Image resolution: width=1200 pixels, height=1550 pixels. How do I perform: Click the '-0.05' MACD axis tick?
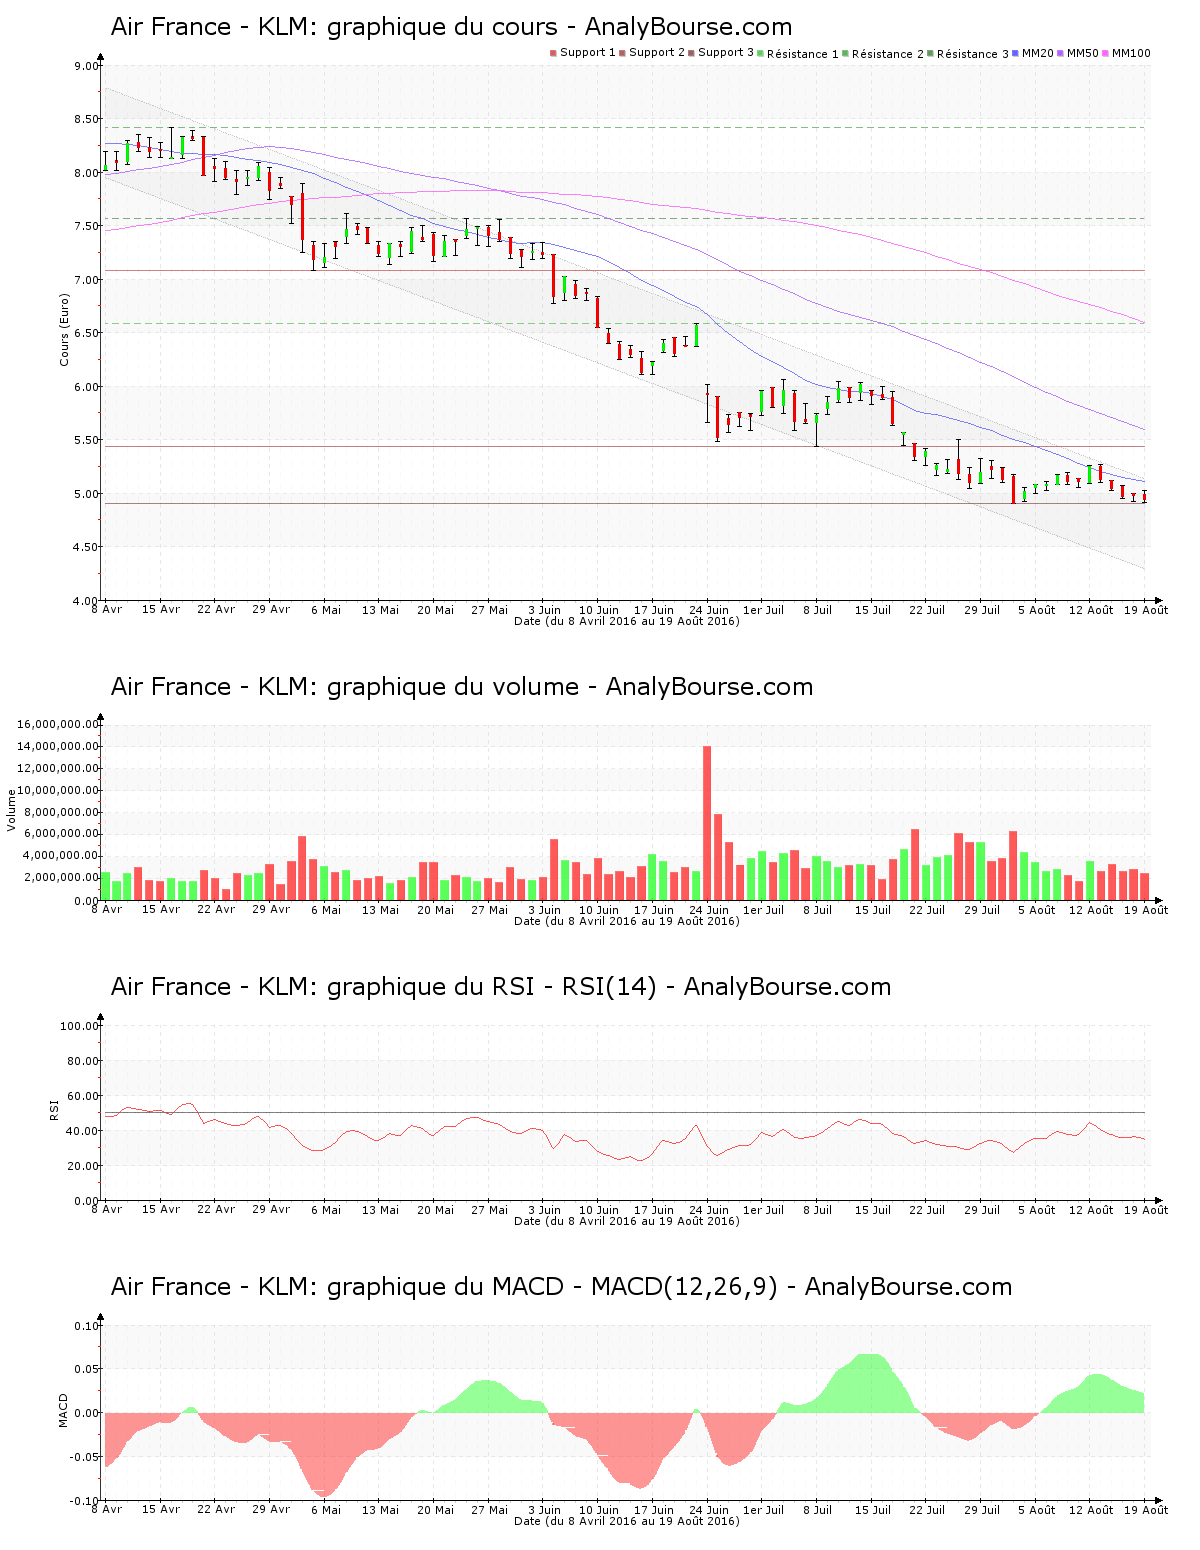click(85, 1457)
